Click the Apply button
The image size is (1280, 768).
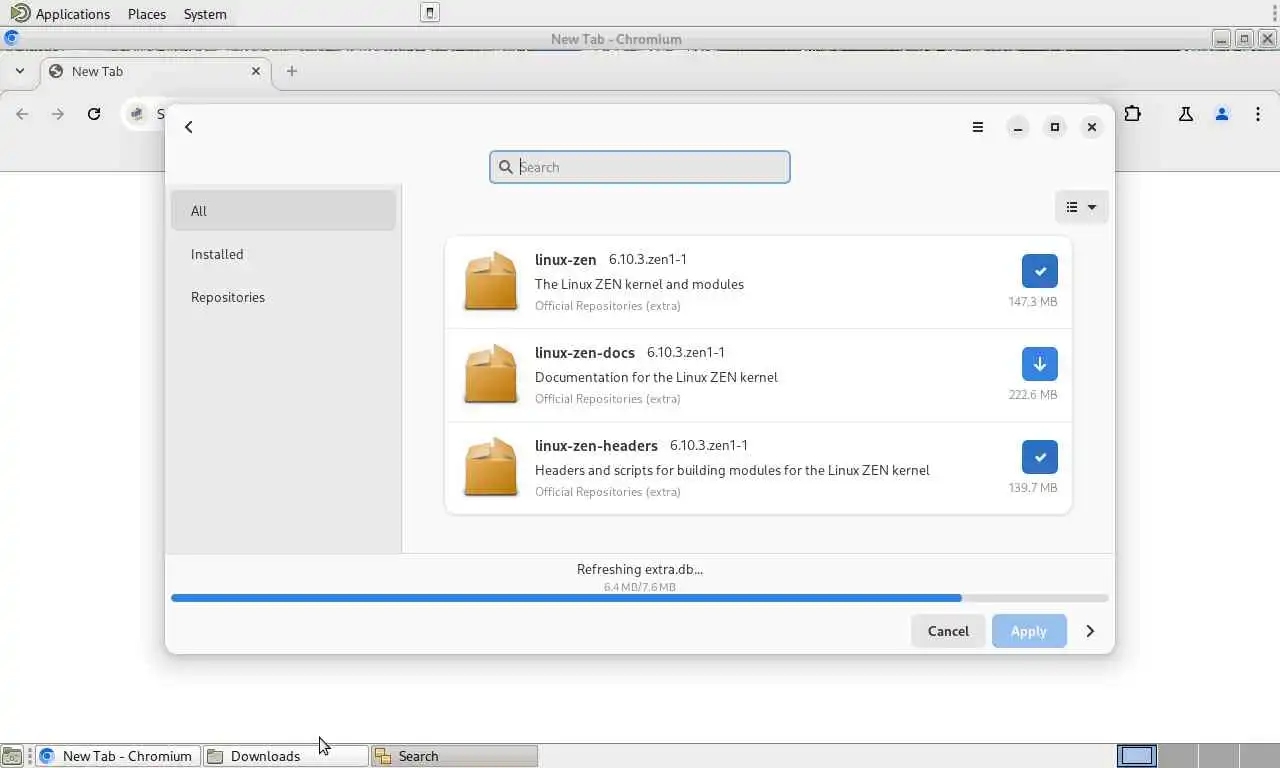[1028, 631]
